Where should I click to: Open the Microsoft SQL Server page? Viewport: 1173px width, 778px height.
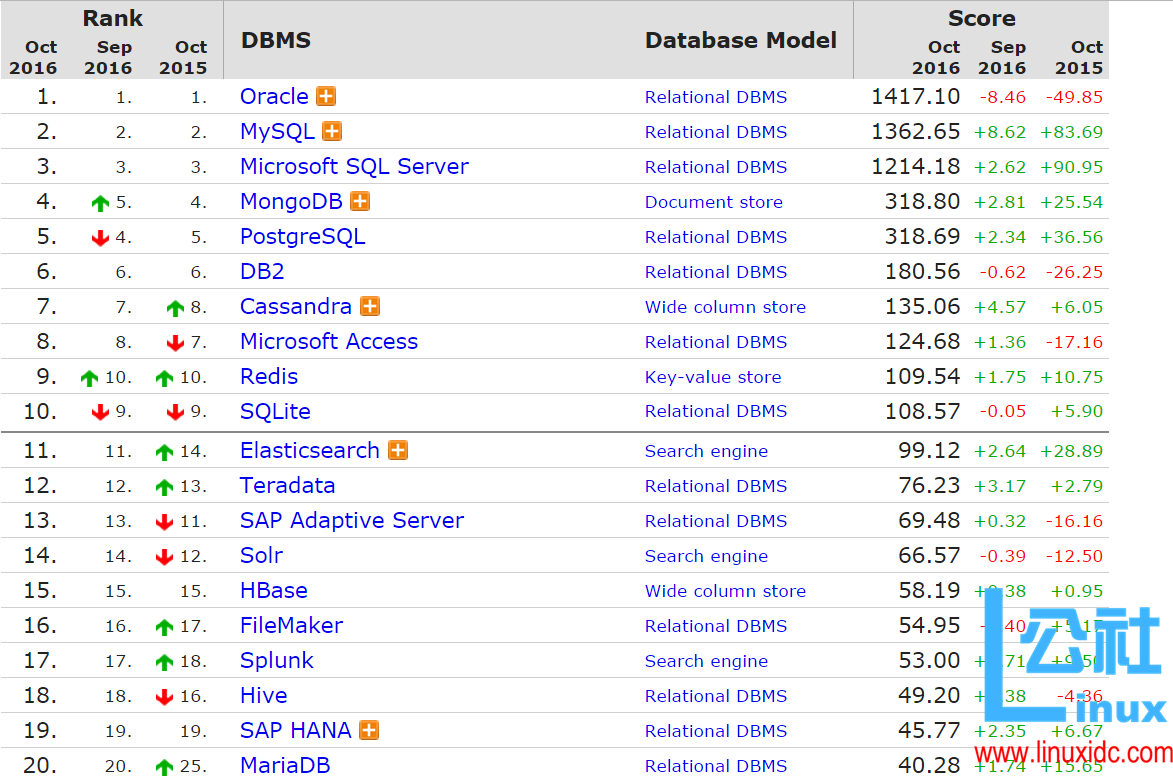pyautogui.click(x=354, y=166)
